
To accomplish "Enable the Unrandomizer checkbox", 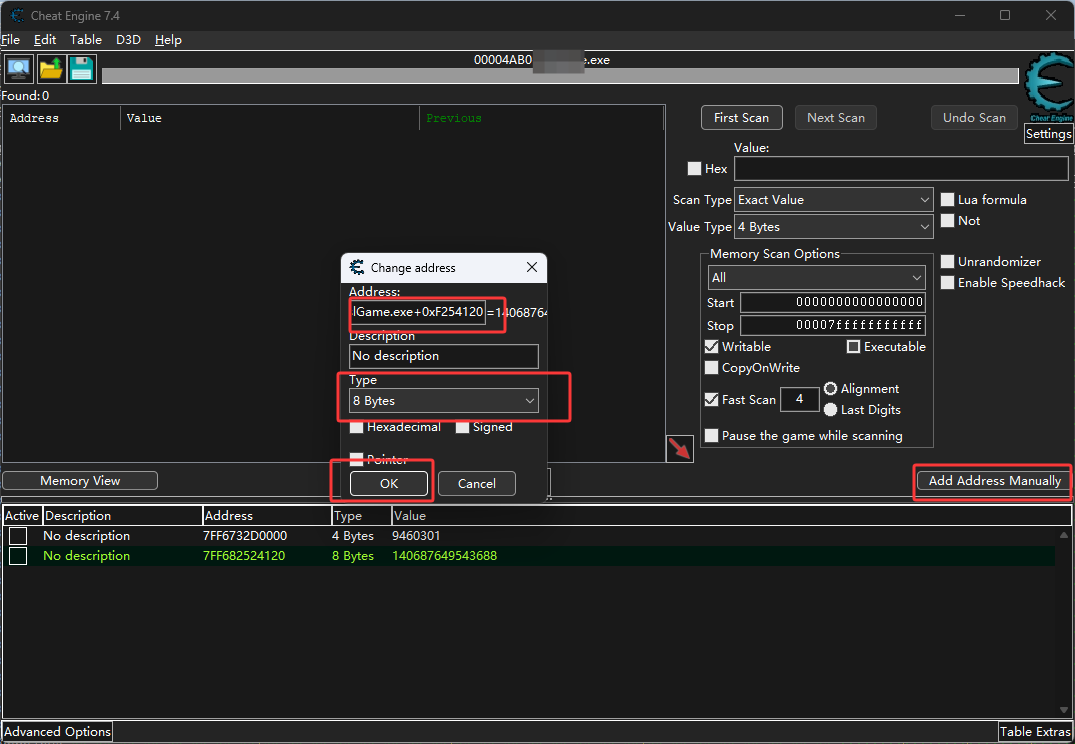I will 947,262.
